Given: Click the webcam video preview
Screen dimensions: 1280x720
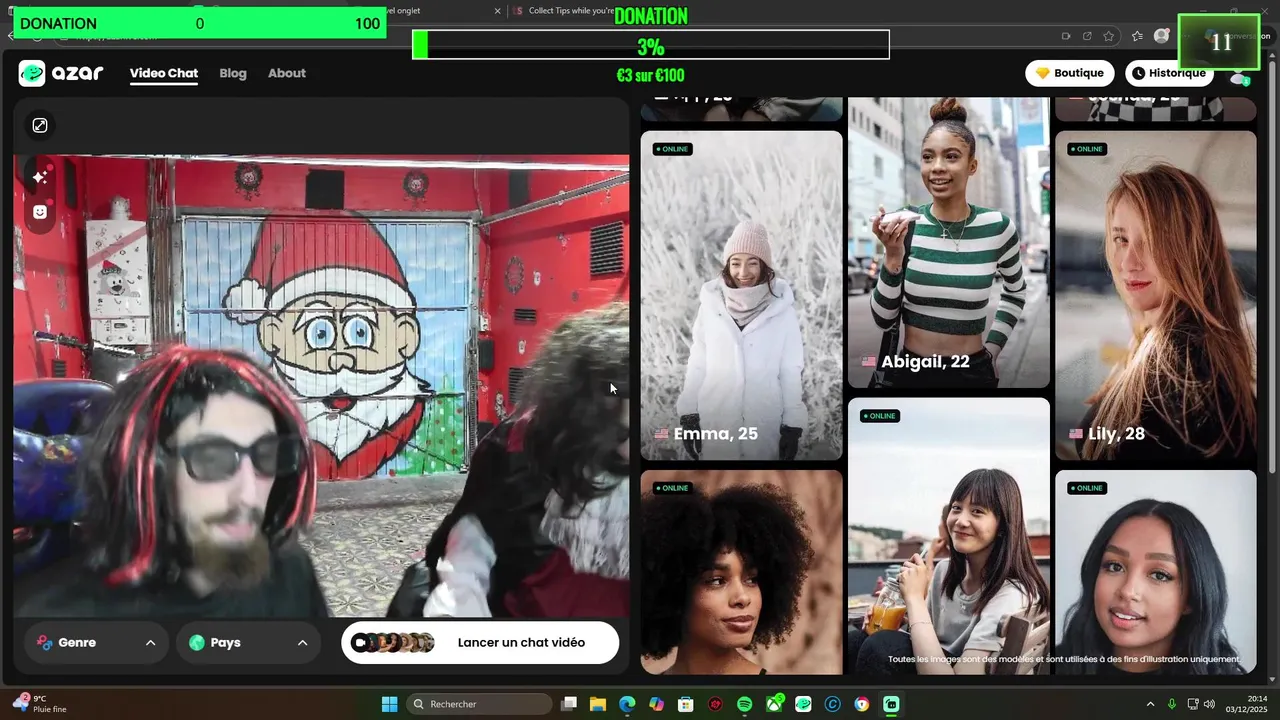Looking at the screenshot, I should pos(322,386).
